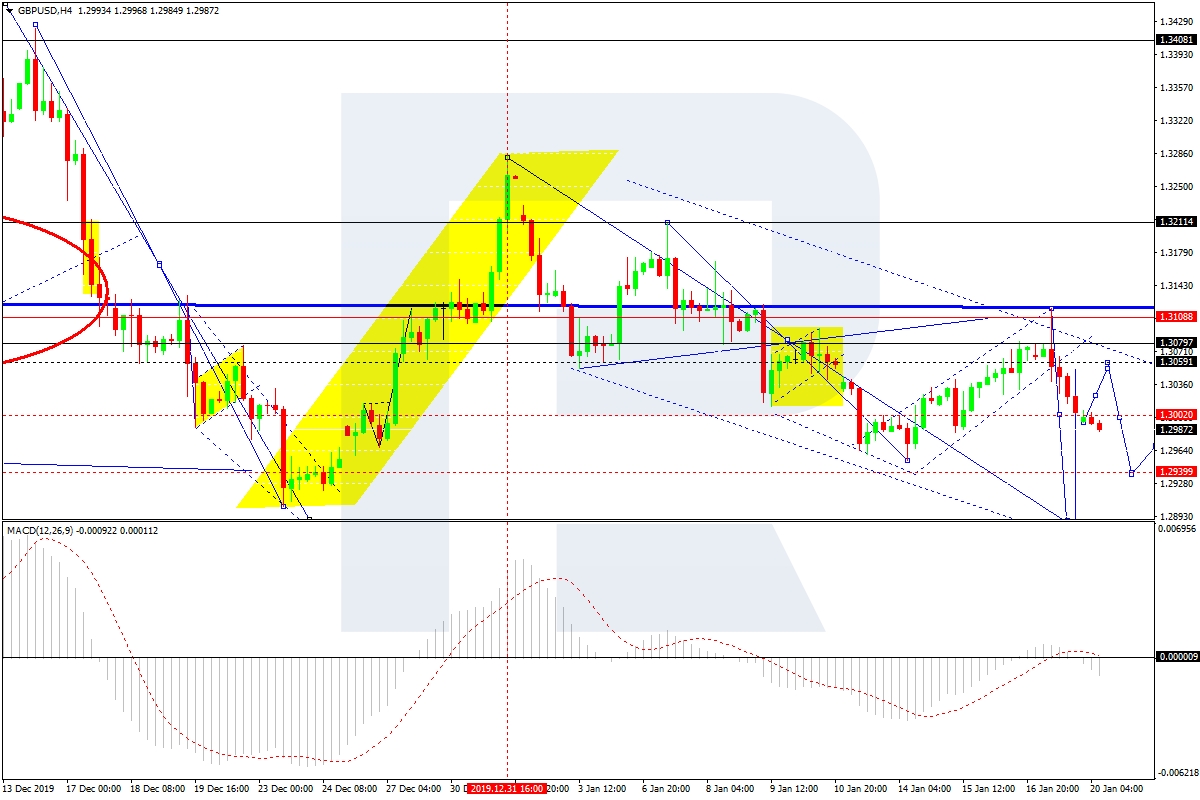Click the red 1.29399 price label
Viewport: 1200px width, 800px height.
click(x=1176, y=472)
